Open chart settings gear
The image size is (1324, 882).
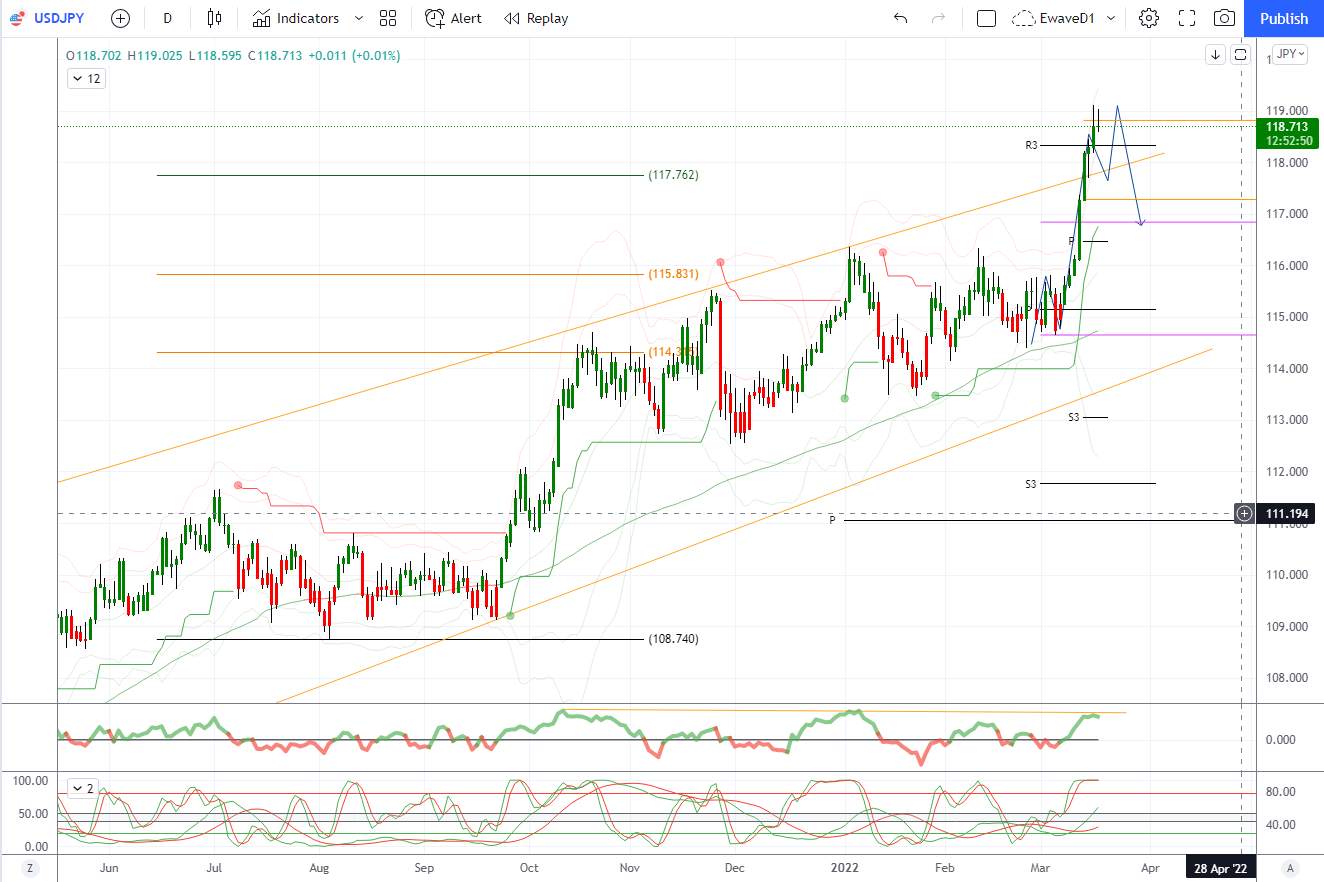[x=1149, y=18]
